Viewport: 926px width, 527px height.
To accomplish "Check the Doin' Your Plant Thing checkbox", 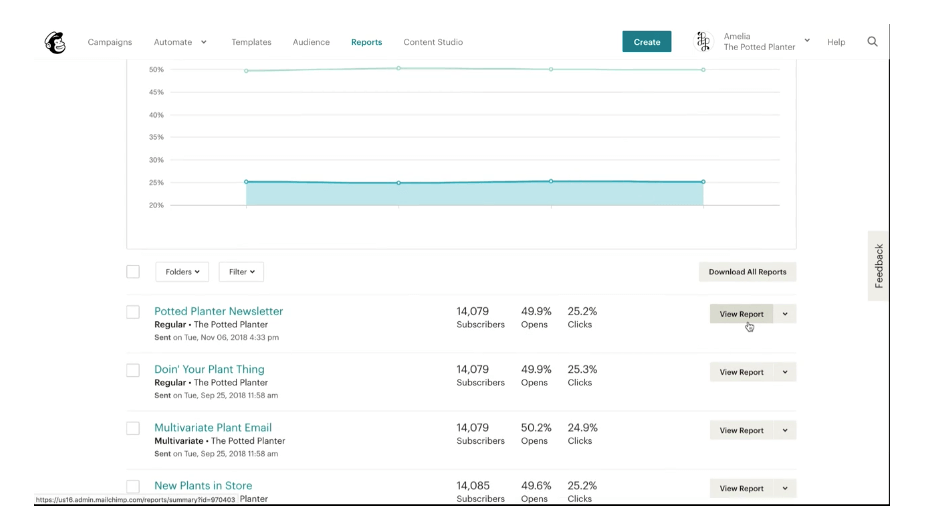I will [x=133, y=370].
